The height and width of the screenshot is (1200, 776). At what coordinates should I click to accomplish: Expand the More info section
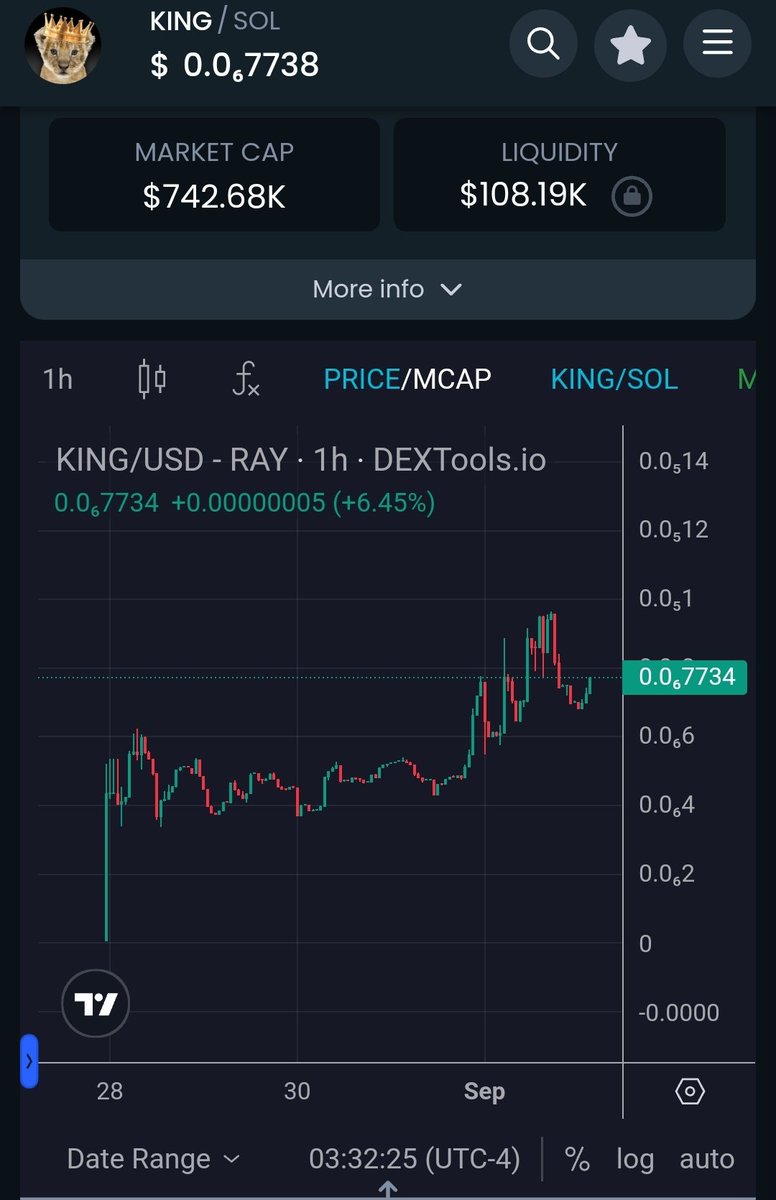click(x=388, y=289)
